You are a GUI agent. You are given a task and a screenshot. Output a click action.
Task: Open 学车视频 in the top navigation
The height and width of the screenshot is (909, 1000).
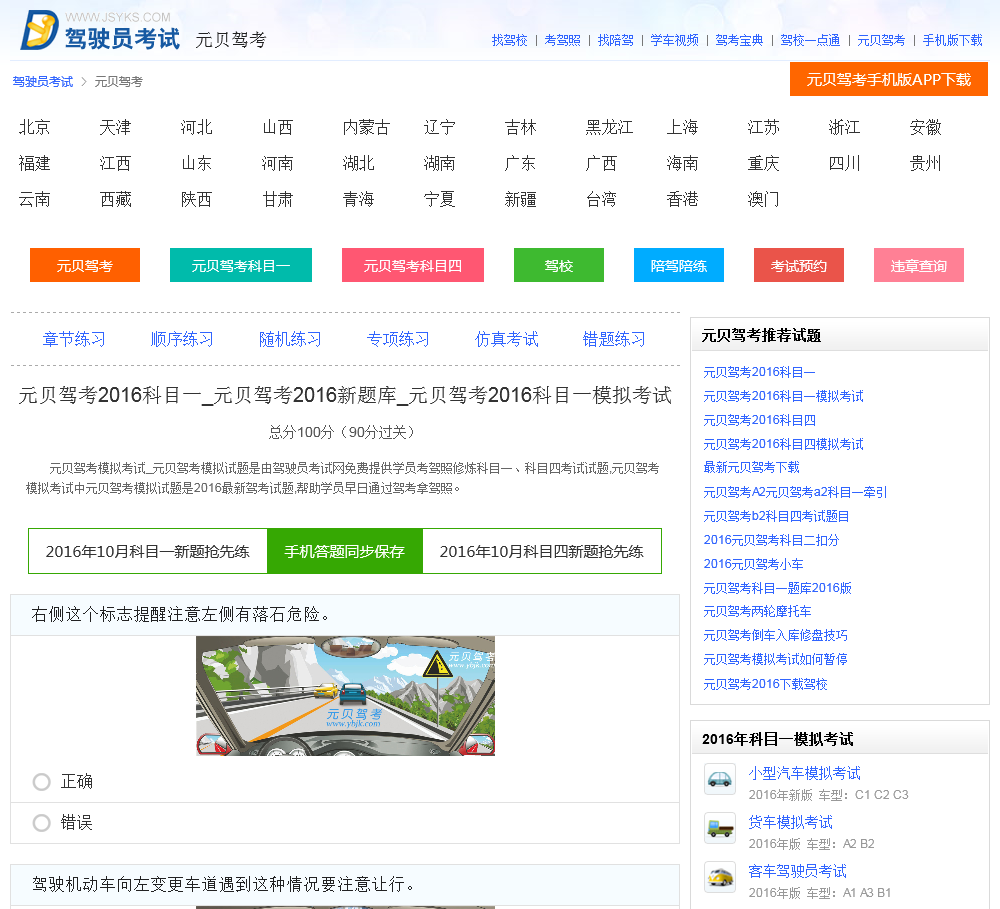(674, 40)
